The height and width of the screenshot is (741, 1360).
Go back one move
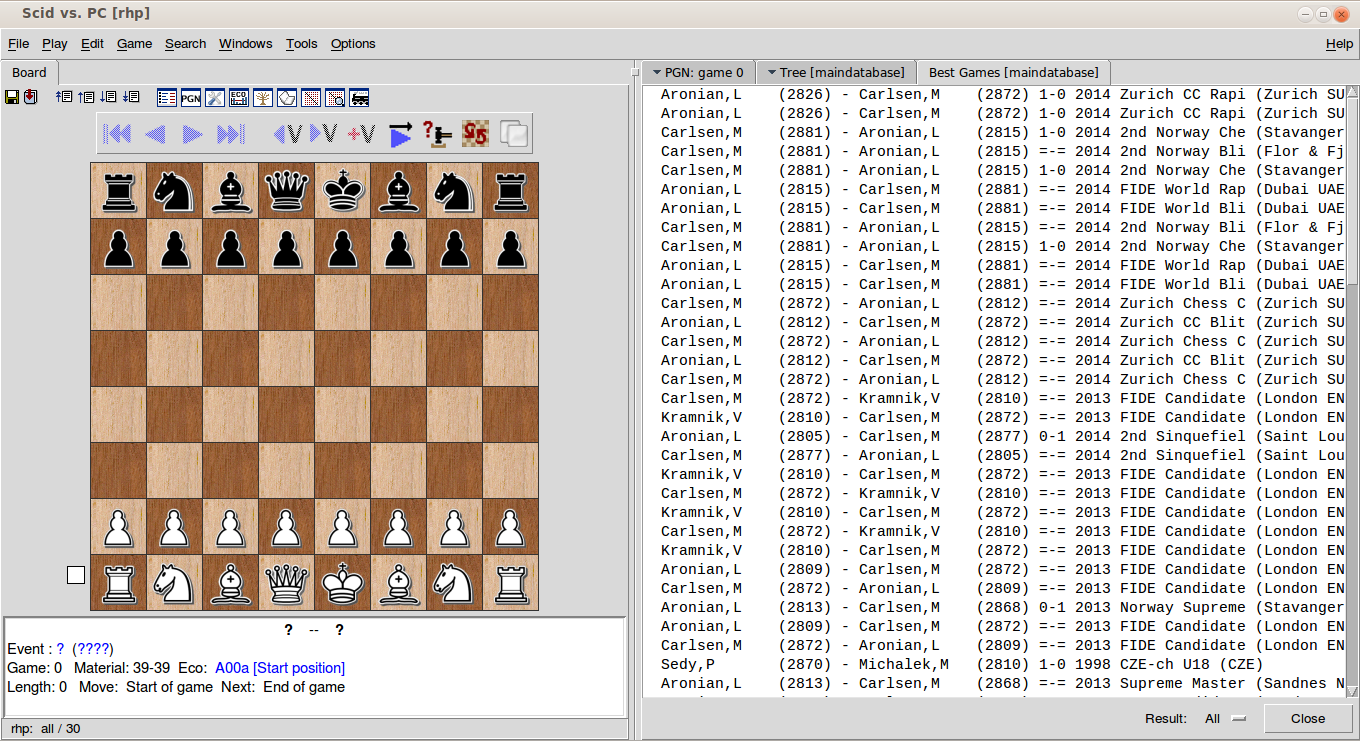point(155,134)
